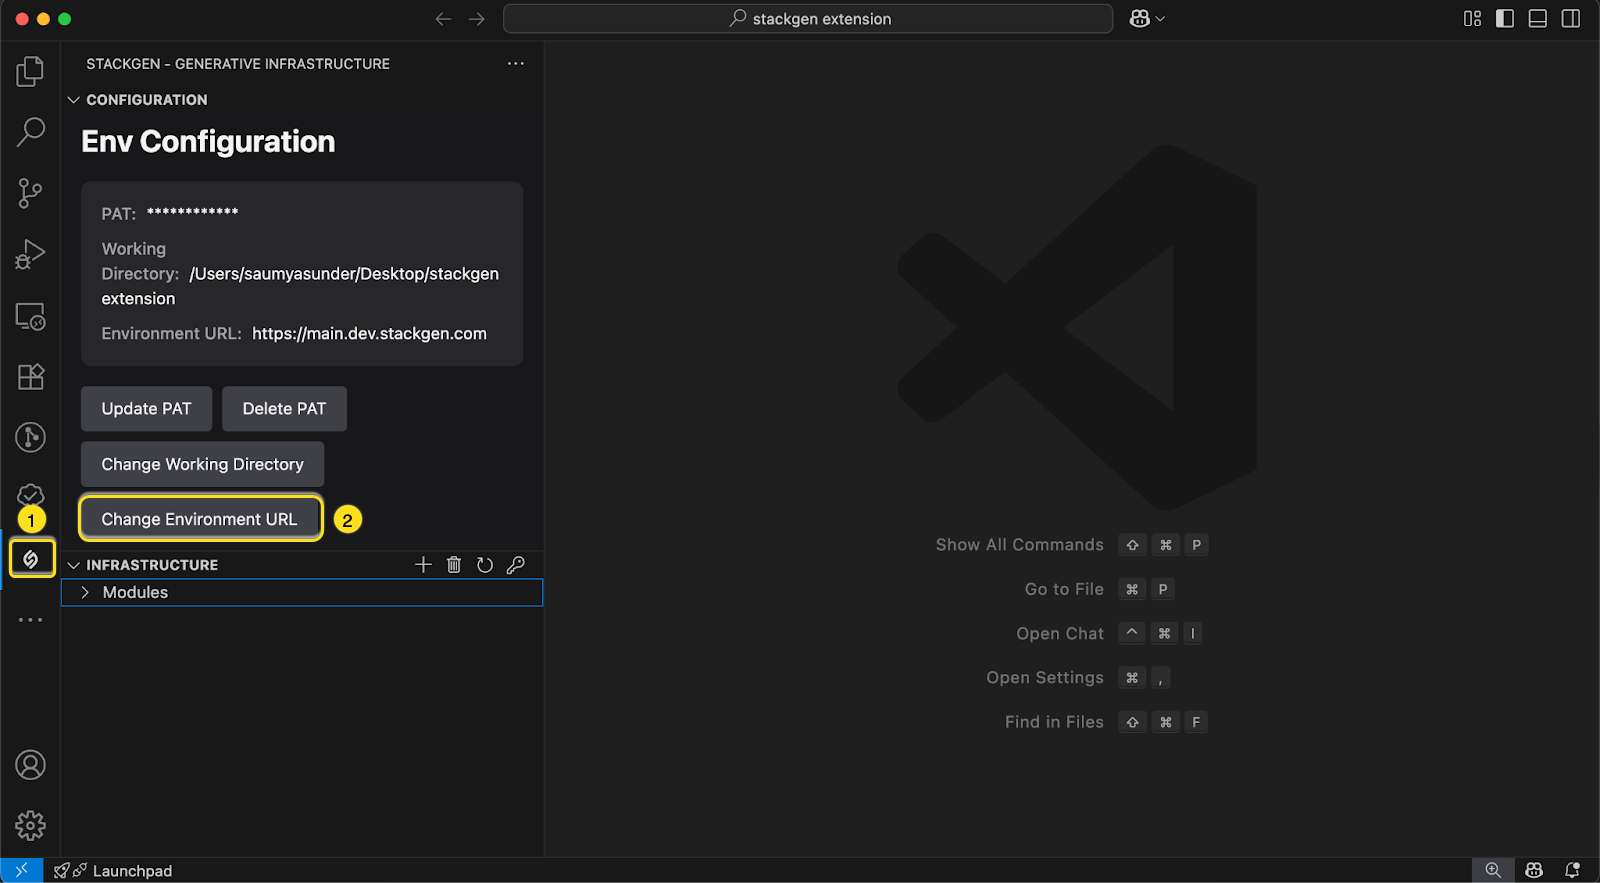Click the Env Configuration heading

point(208,142)
